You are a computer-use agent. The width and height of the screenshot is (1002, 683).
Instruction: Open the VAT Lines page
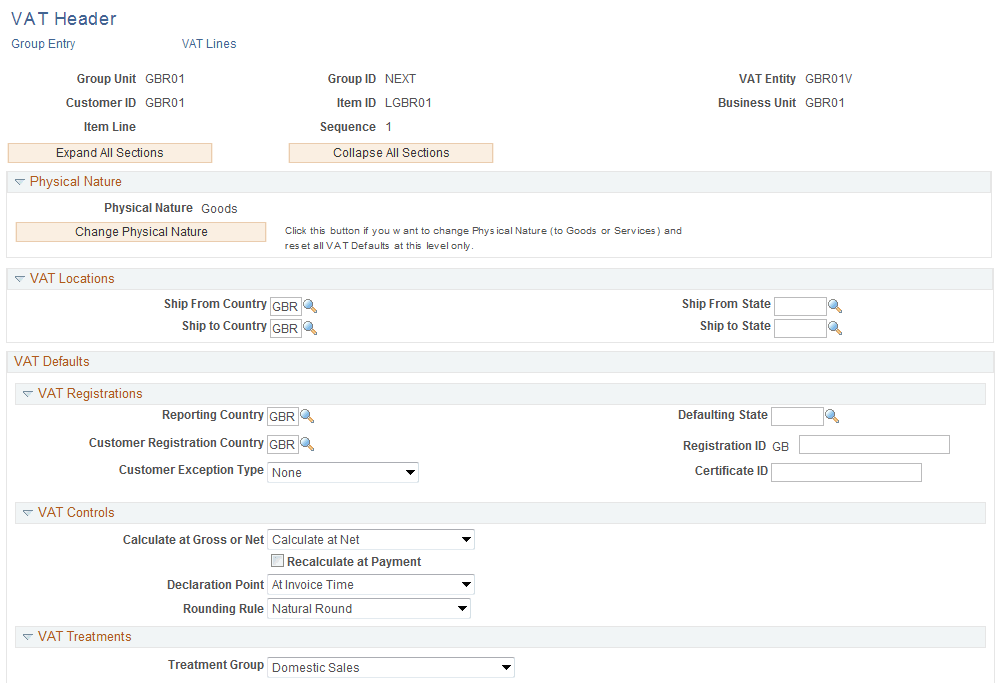[x=208, y=43]
